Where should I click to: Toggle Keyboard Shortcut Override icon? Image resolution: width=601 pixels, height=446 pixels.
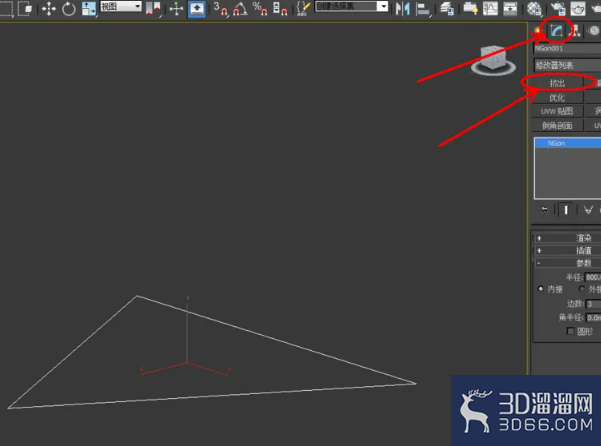197,8
